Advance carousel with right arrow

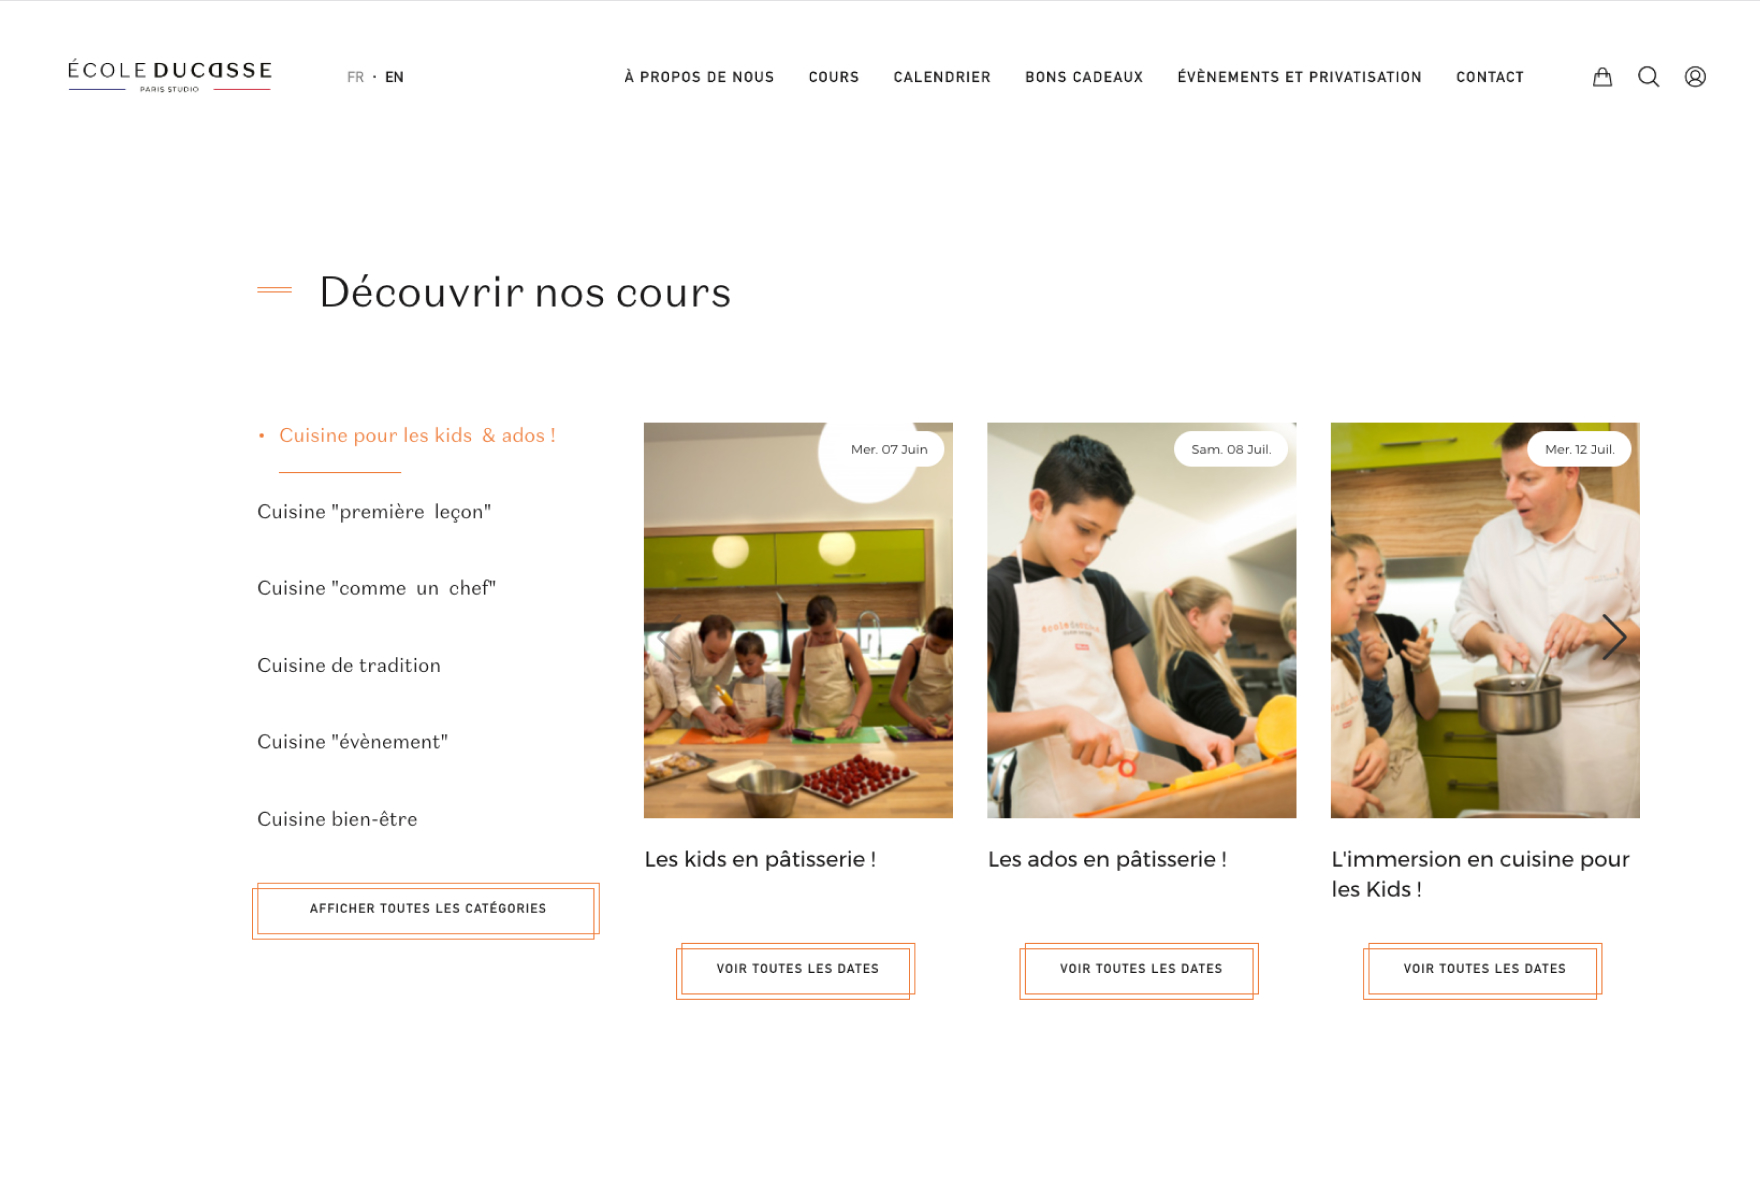click(x=1614, y=637)
